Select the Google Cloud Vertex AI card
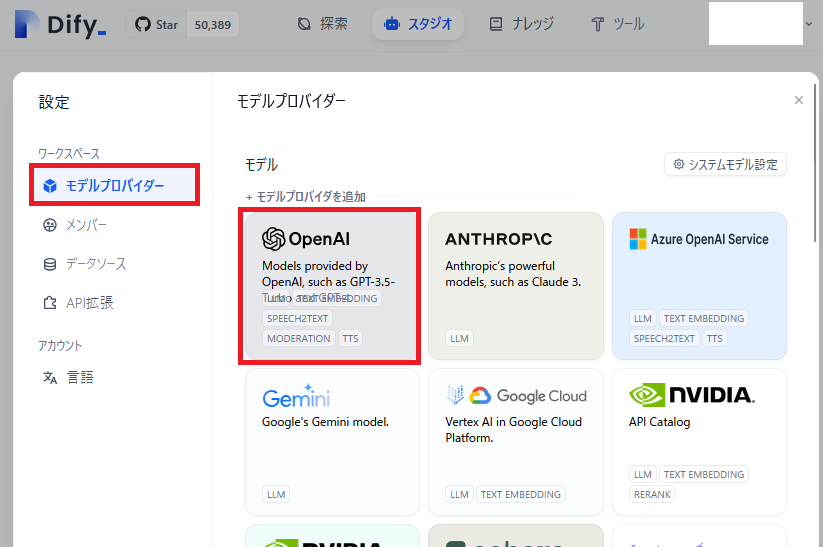This screenshot has width=823, height=547. pos(515,441)
